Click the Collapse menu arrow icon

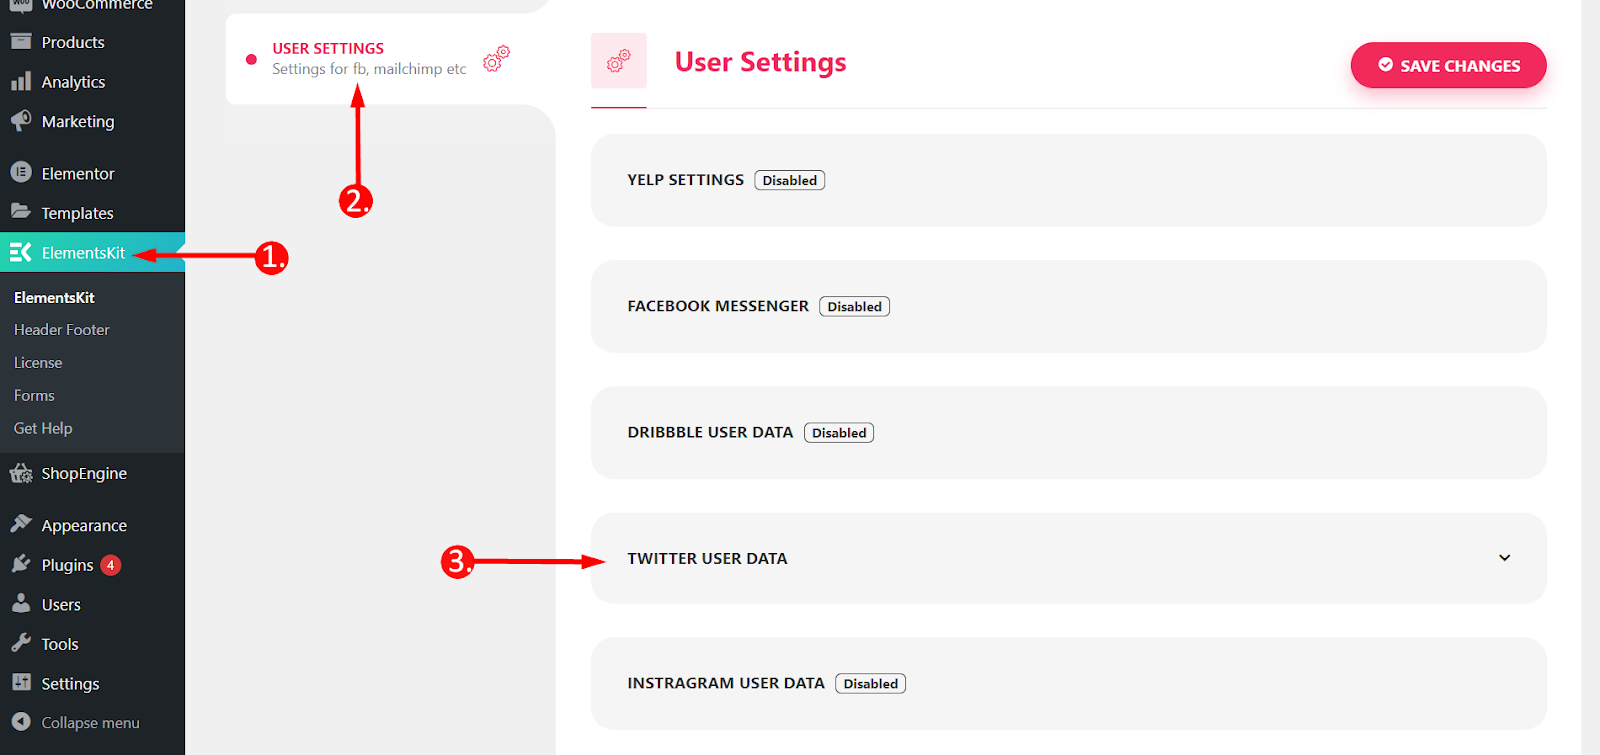pyautogui.click(x=21, y=721)
